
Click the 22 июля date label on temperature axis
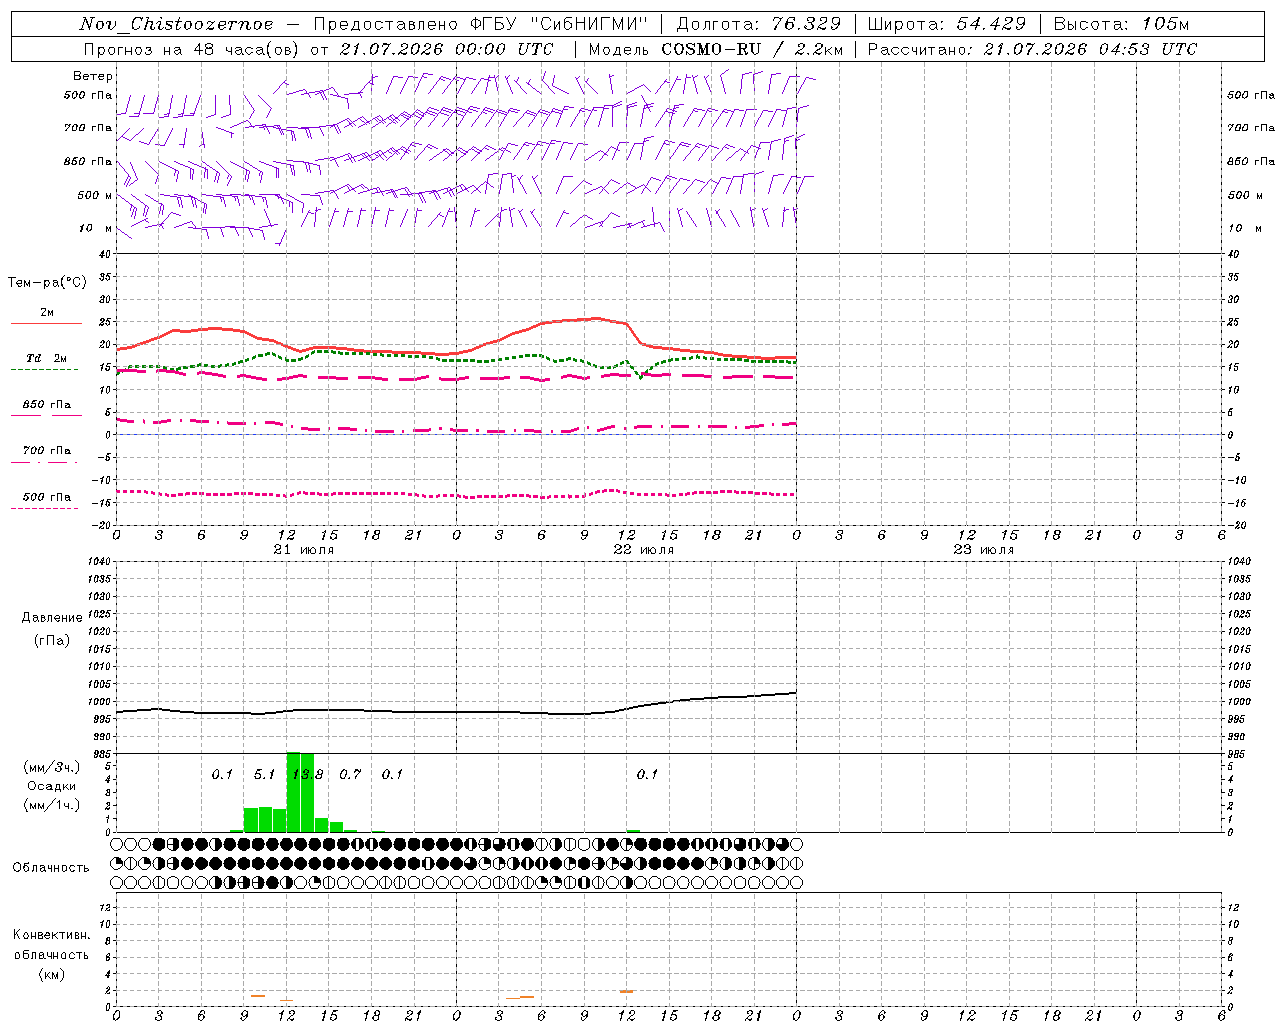(x=644, y=550)
